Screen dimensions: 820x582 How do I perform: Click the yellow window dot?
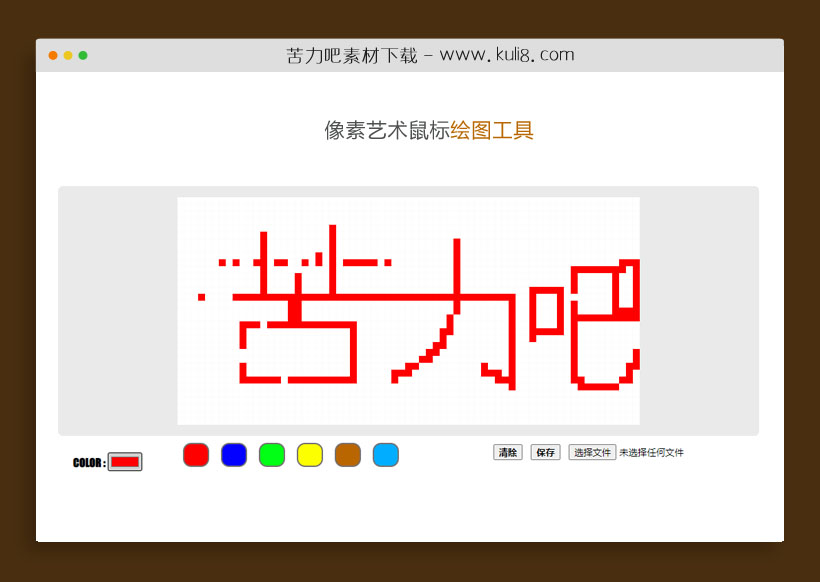70,57
